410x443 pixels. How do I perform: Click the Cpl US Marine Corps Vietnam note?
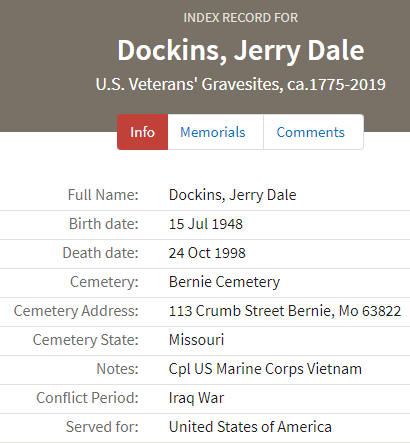265,369
